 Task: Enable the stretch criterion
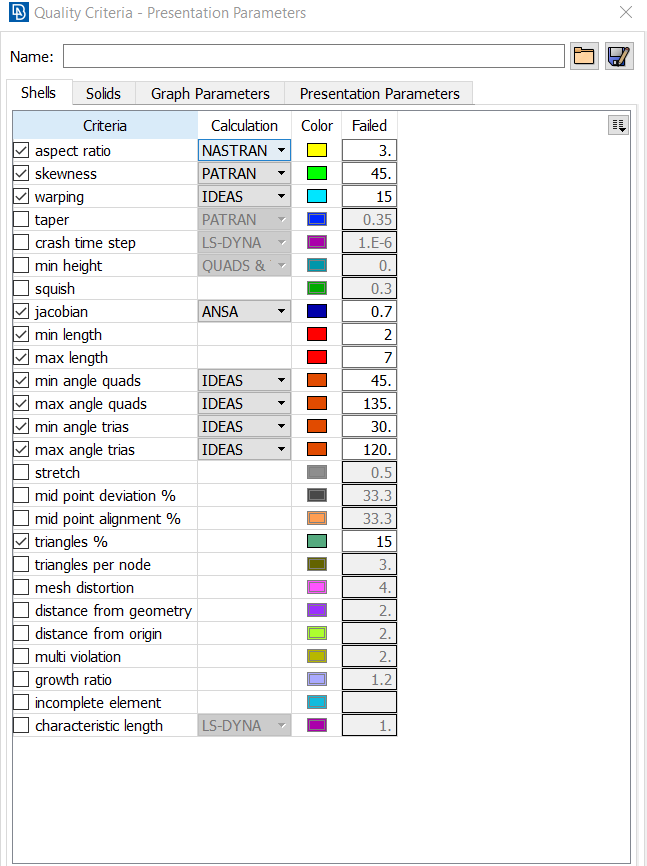[21, 472]
